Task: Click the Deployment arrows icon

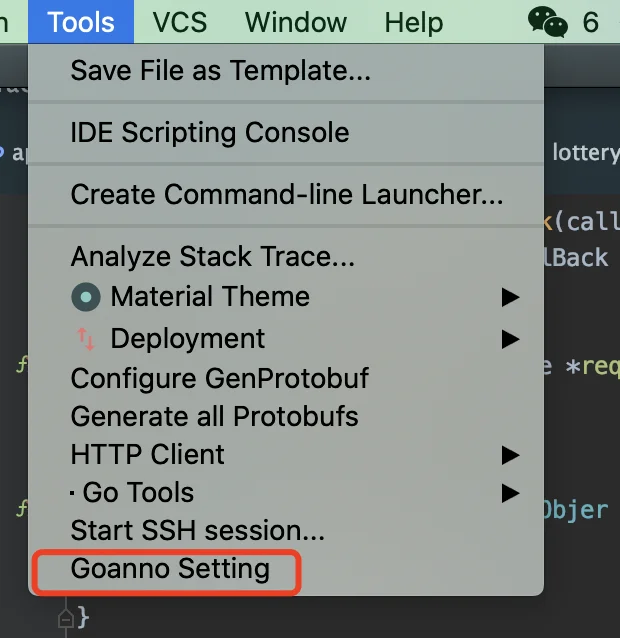Action: 86,339
